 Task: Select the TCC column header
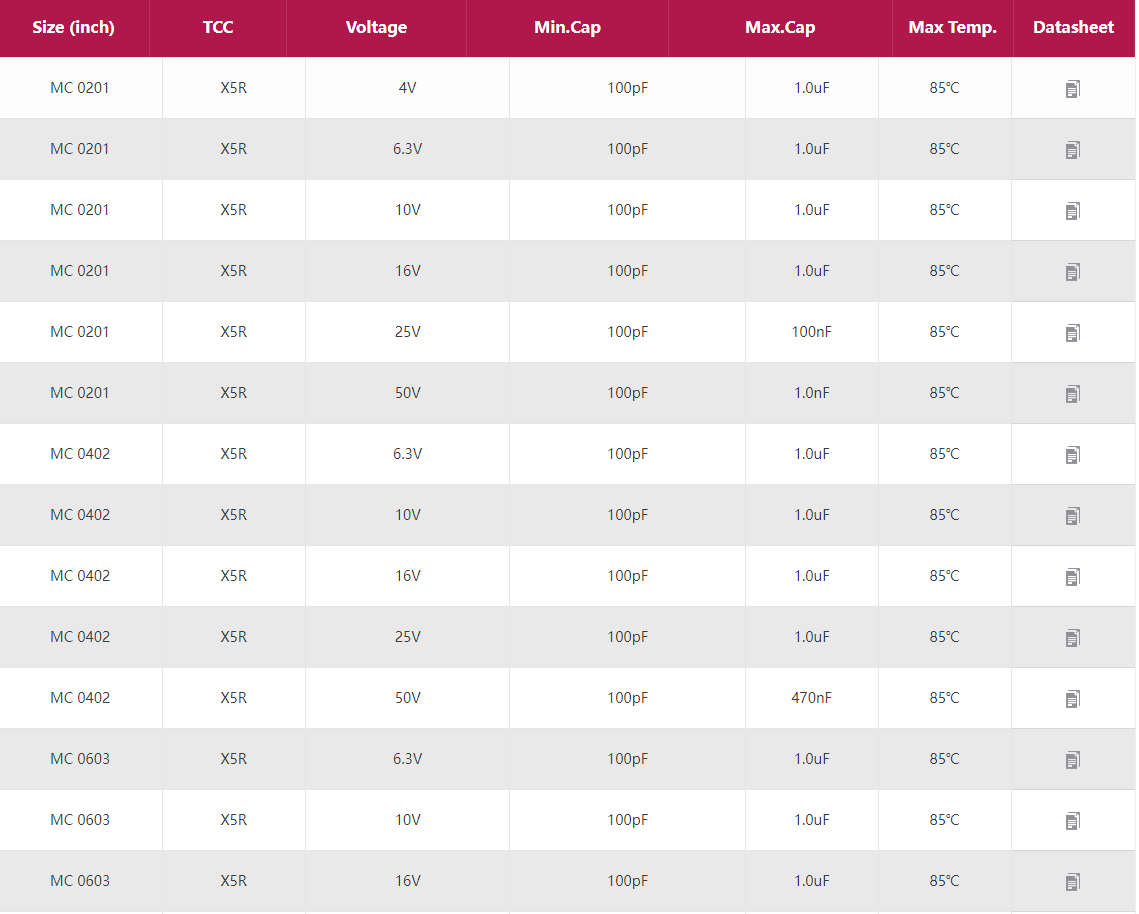tap(218, 28)
